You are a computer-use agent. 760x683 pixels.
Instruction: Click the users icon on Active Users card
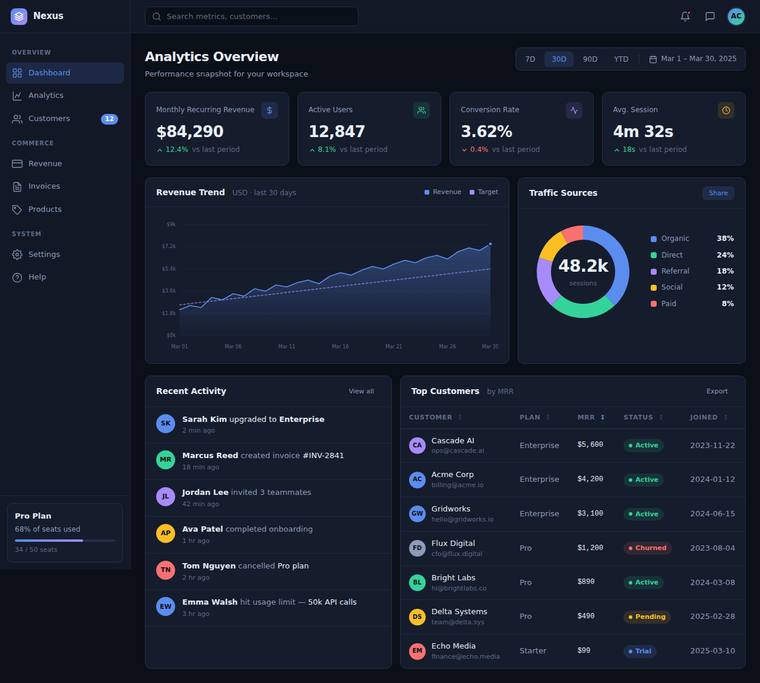click(422, 111)
